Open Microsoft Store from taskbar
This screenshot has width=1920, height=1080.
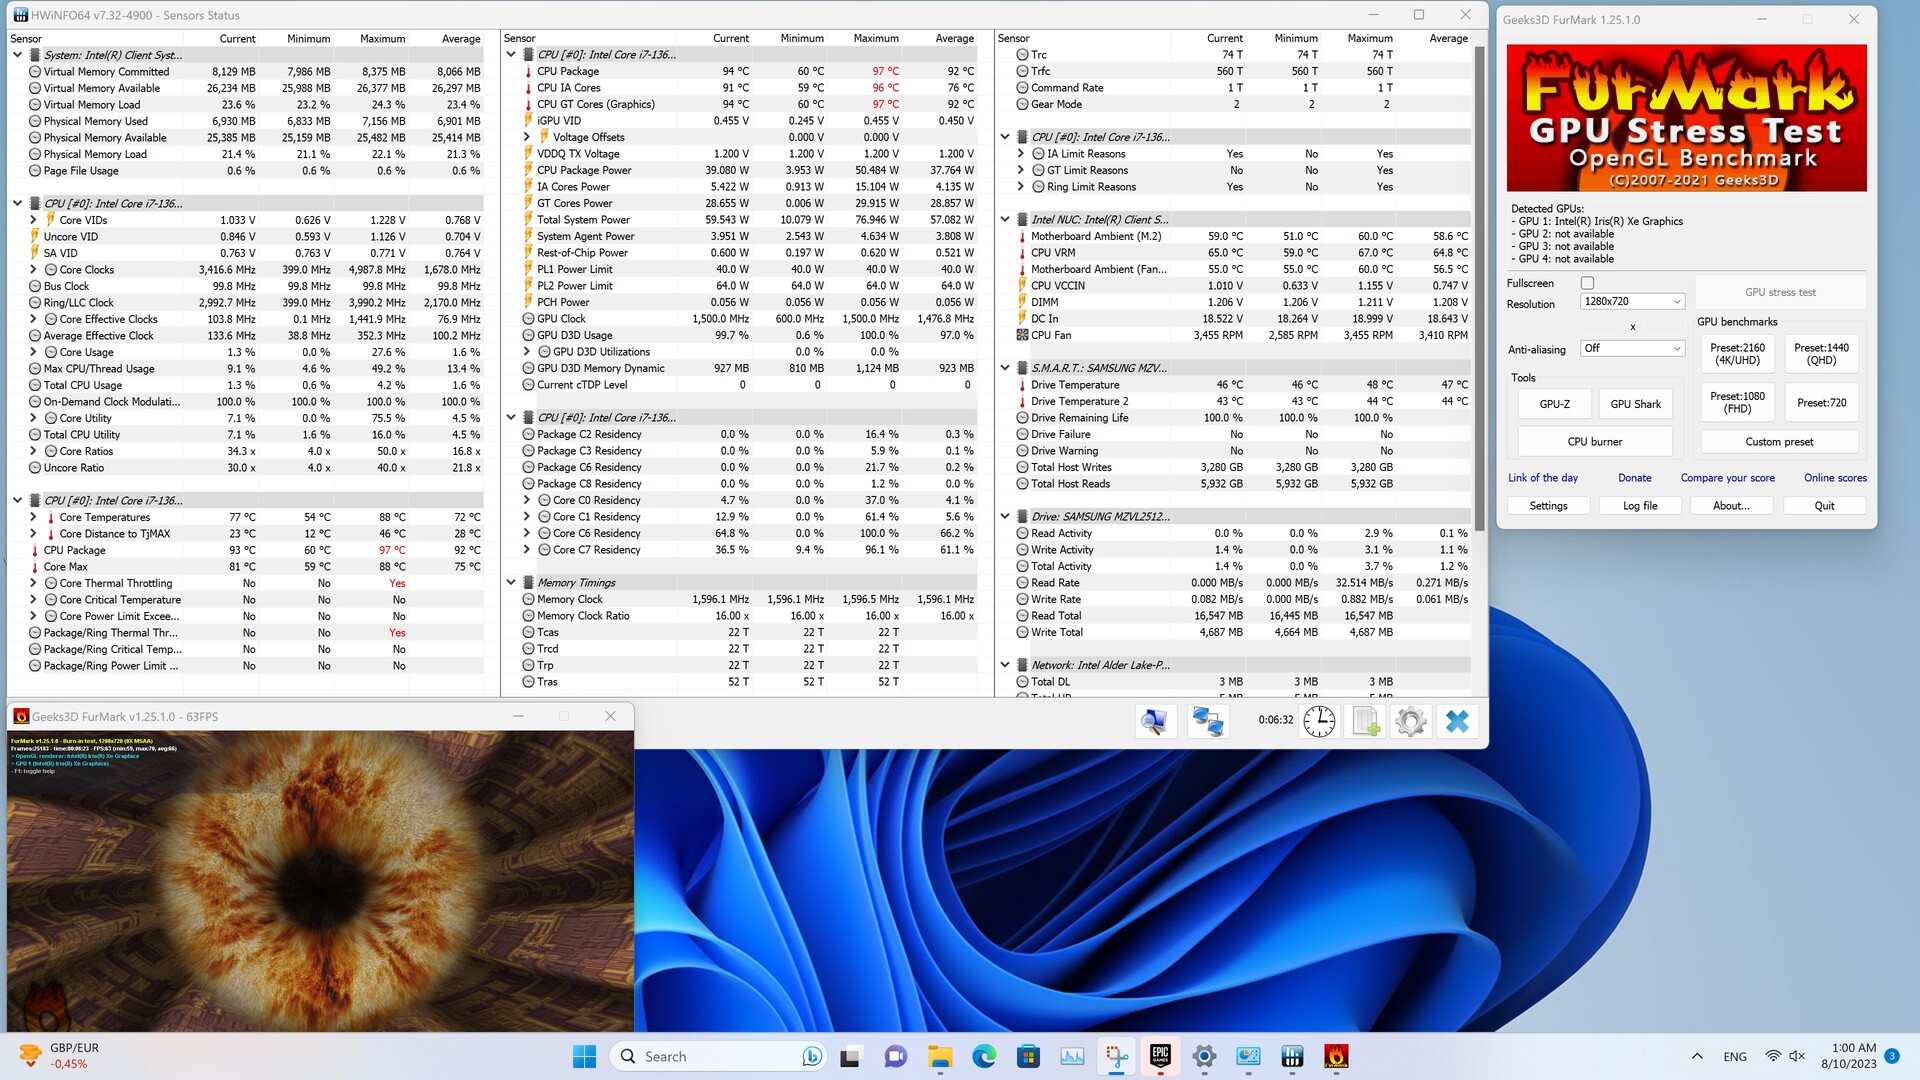tap(1028, 1056)
